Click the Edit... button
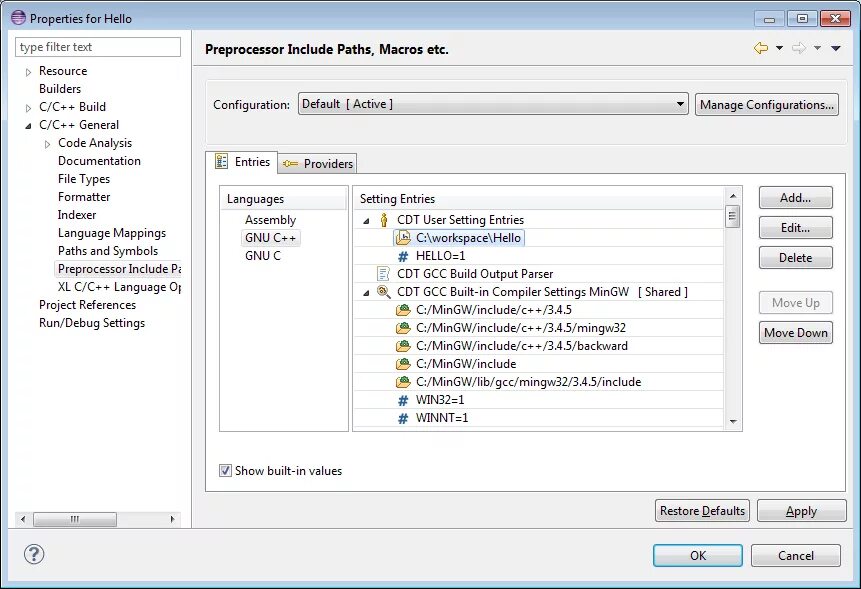The image size is (861, 589). [x=796, y=228]
